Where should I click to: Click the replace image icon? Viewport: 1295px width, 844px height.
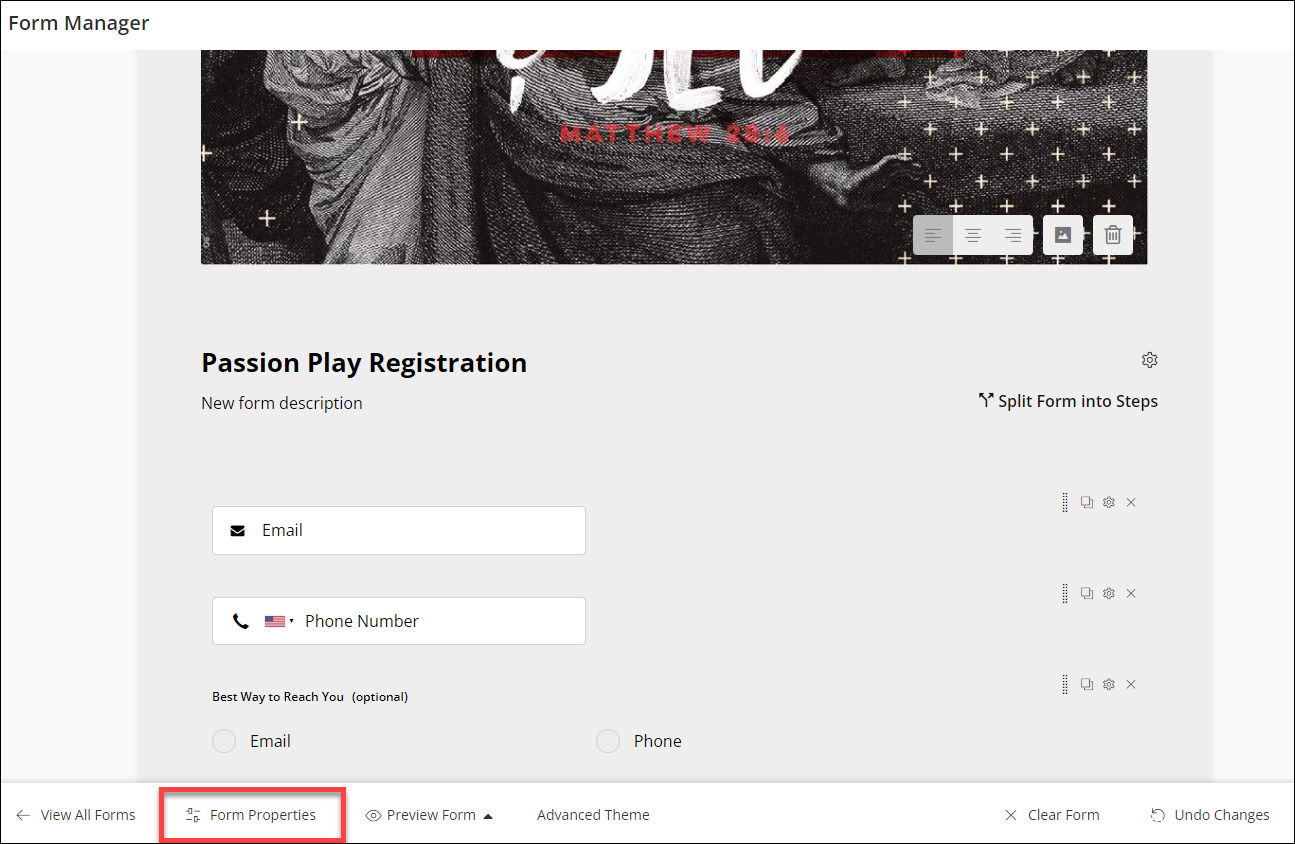tap(1063, 236)
